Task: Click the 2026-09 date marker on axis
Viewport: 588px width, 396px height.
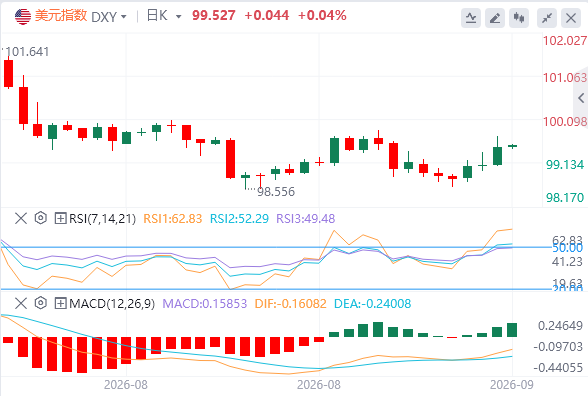Action: [512, 385]
